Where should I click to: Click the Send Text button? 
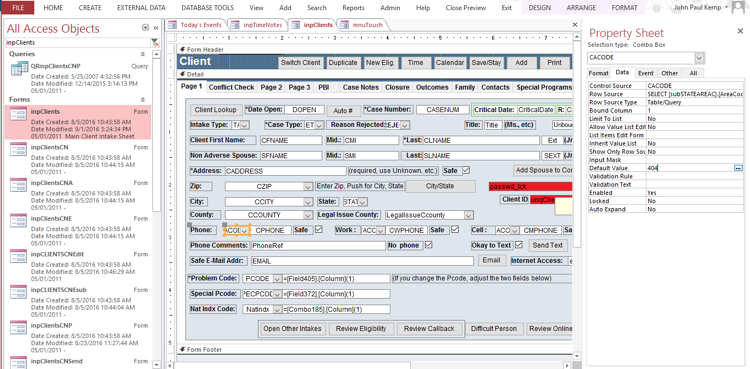pos(548,245)
